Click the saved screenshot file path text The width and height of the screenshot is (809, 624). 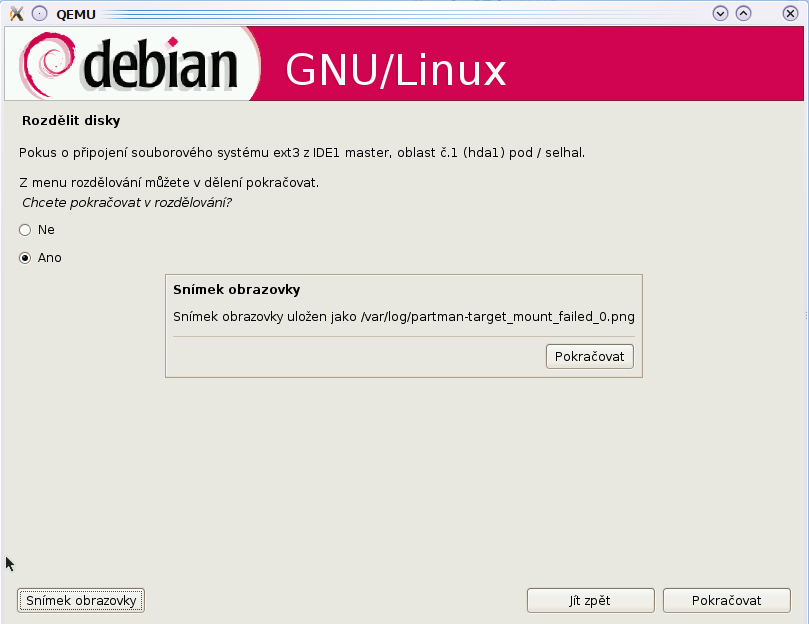[x=498, y=316]
